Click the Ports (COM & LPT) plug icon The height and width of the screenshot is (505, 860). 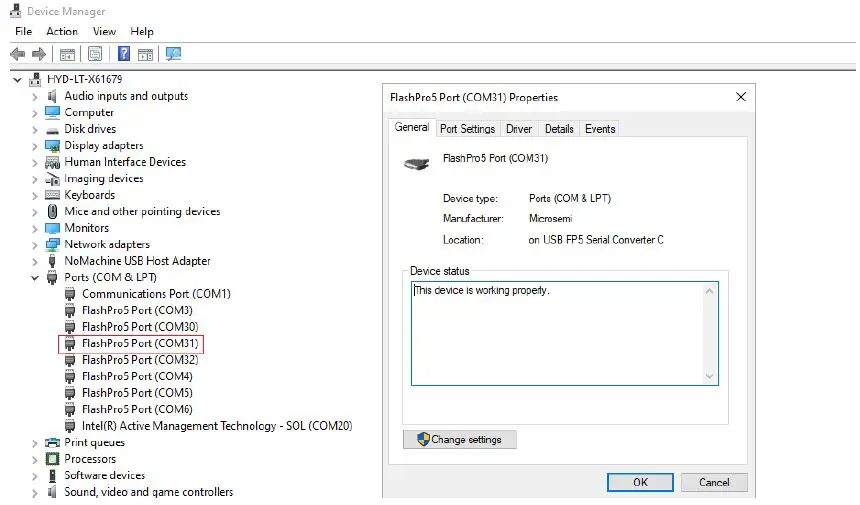tap(52, 277)
